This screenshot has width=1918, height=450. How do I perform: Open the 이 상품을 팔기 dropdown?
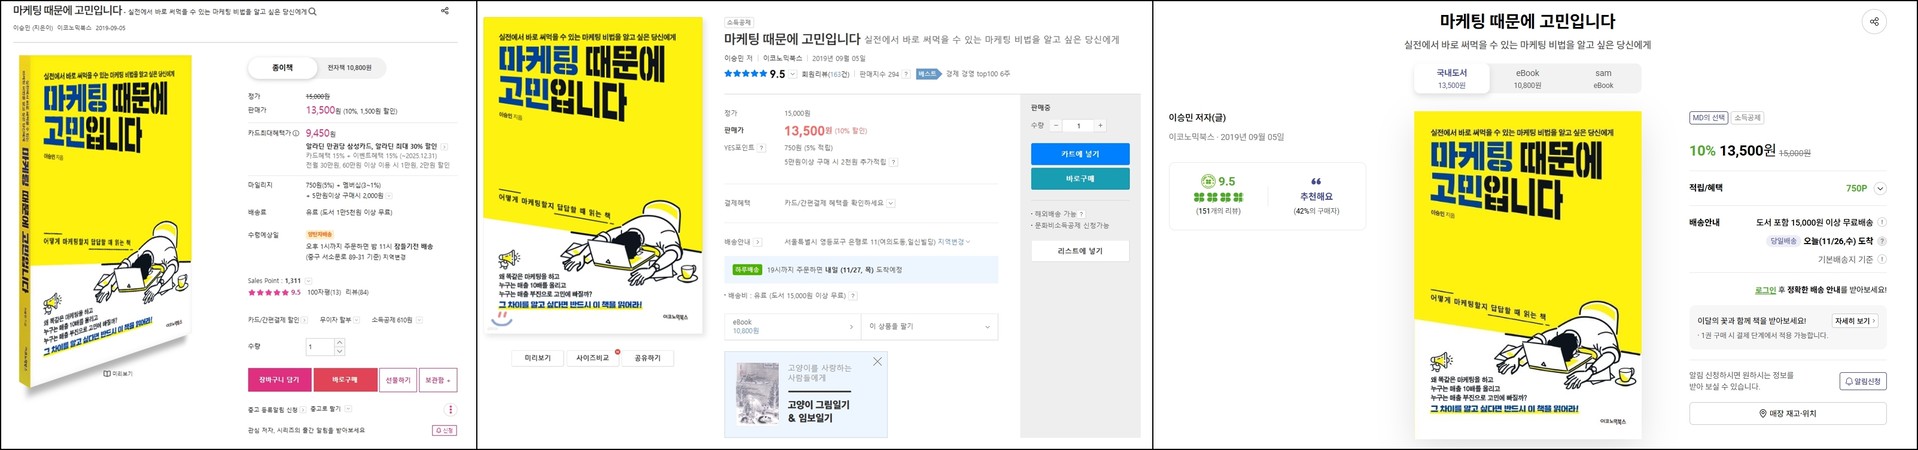[x=930, y=327]
